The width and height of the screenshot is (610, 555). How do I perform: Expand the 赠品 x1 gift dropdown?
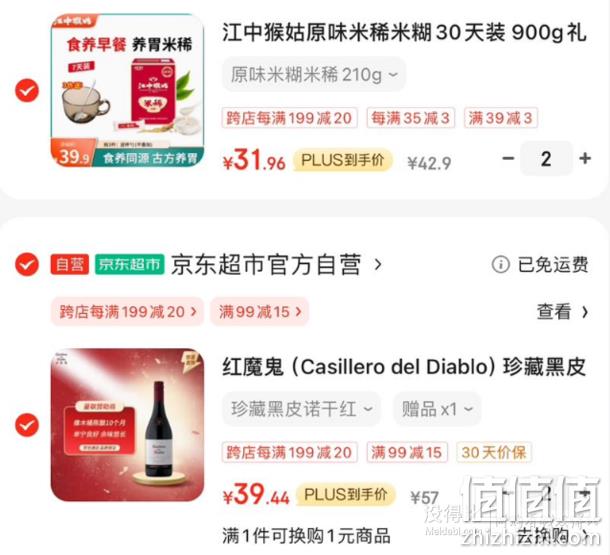tap(437, 409)
